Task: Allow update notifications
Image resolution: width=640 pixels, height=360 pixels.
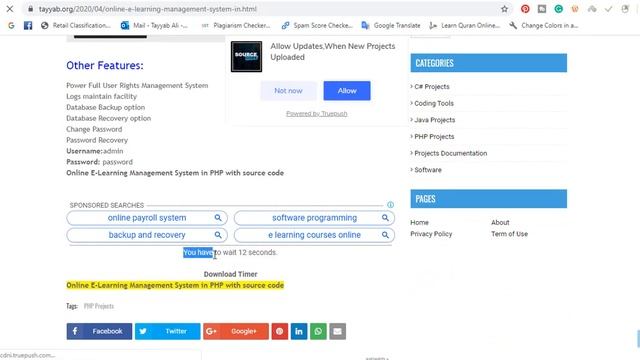Action: click(x=347, y=91)
